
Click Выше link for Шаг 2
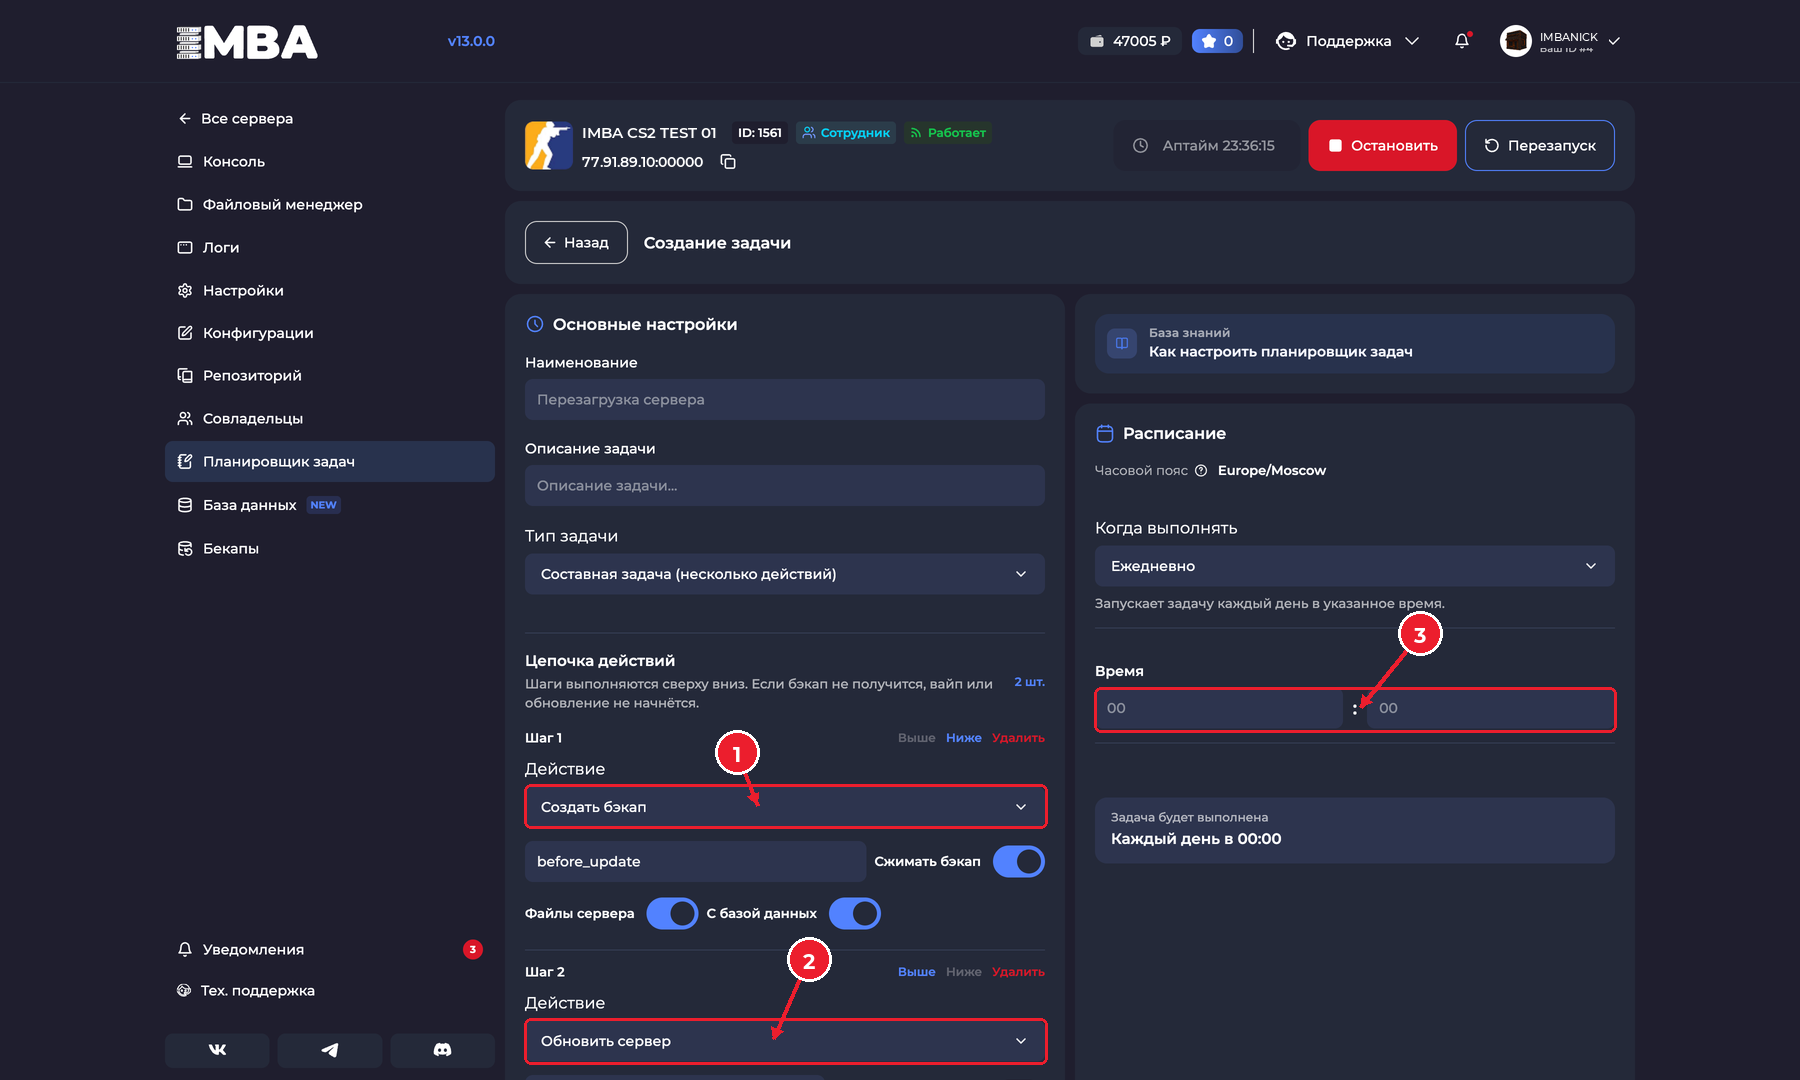[916, 972]
